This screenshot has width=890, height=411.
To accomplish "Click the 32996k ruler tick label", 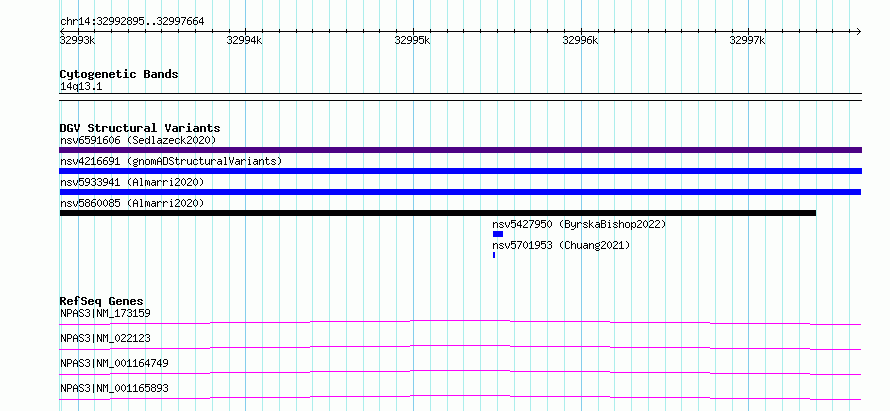I will click(580, 40).
